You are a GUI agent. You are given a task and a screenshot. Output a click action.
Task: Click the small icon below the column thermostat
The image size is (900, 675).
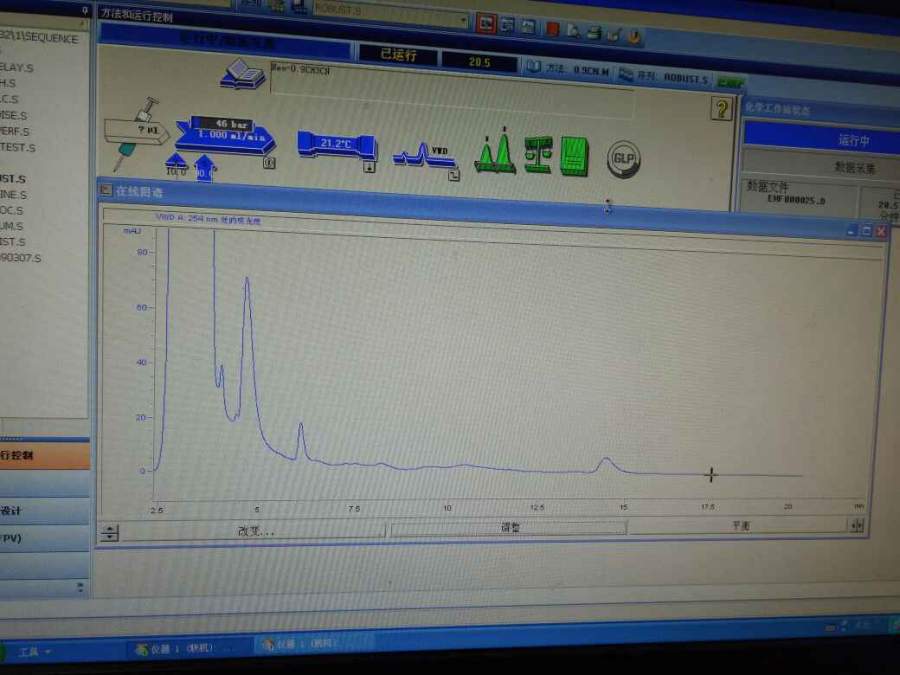coord(370,167)
